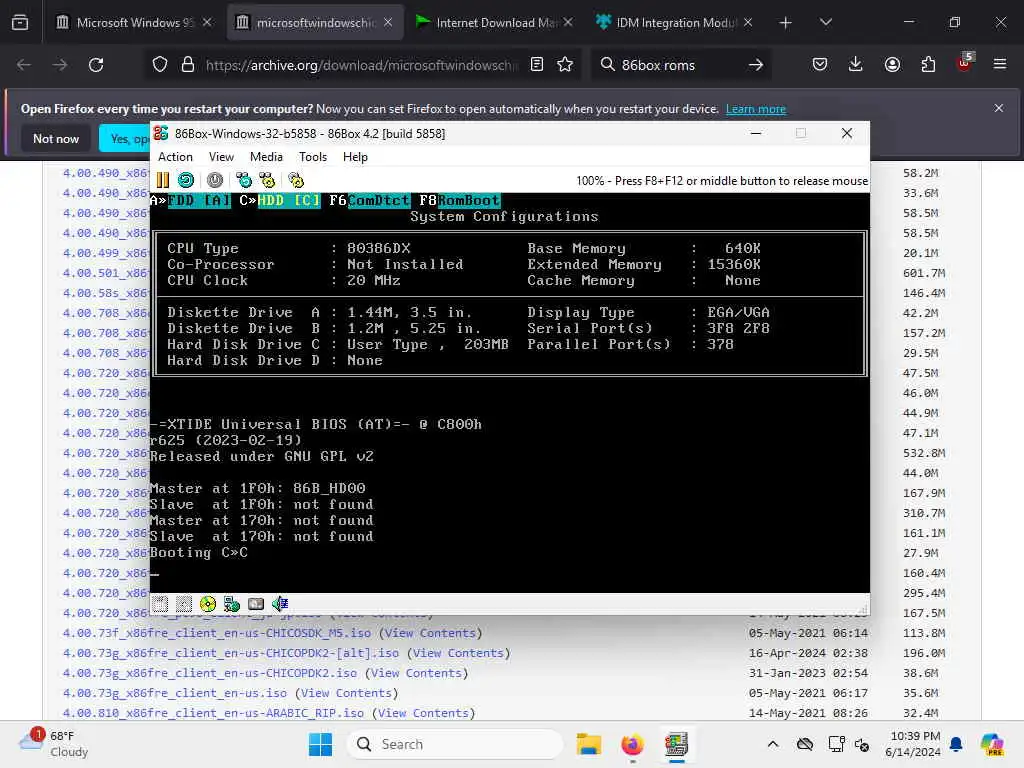The width and height of the screenshot is (1024, 768).
Task: Go back to previous page
Action: point(24,65)
